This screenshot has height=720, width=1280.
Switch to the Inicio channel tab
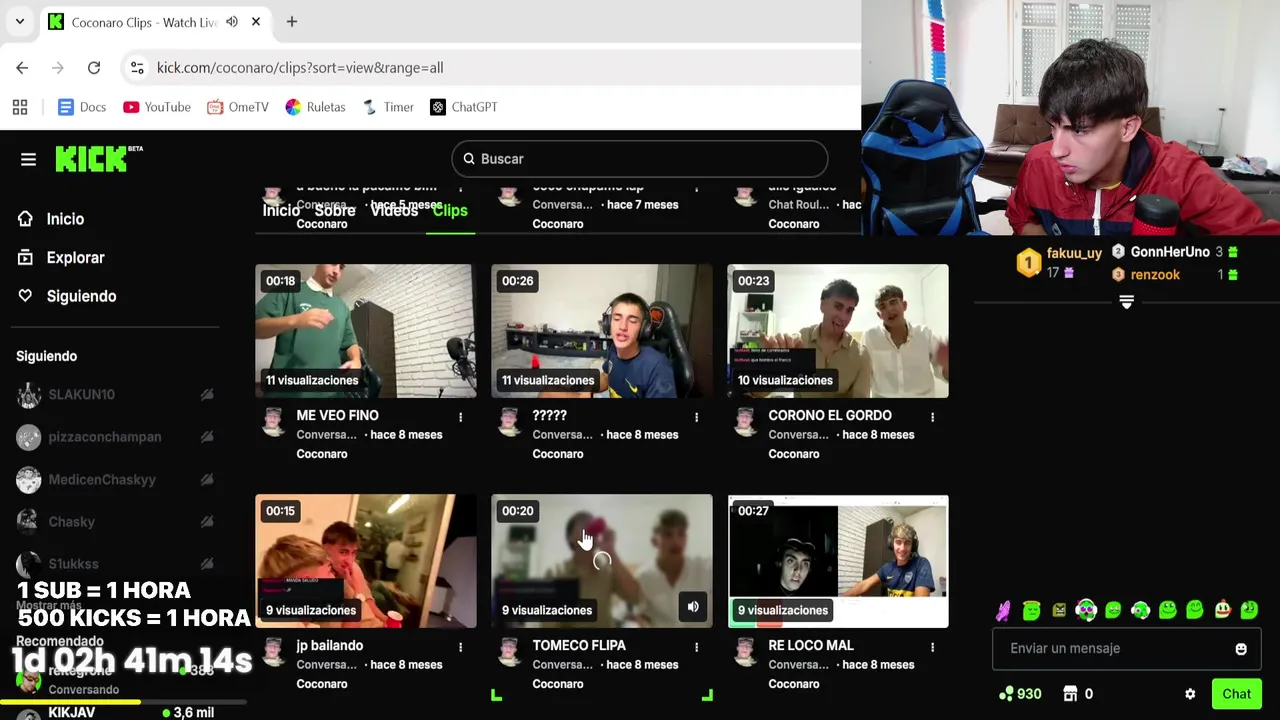(x=281, y=211)
